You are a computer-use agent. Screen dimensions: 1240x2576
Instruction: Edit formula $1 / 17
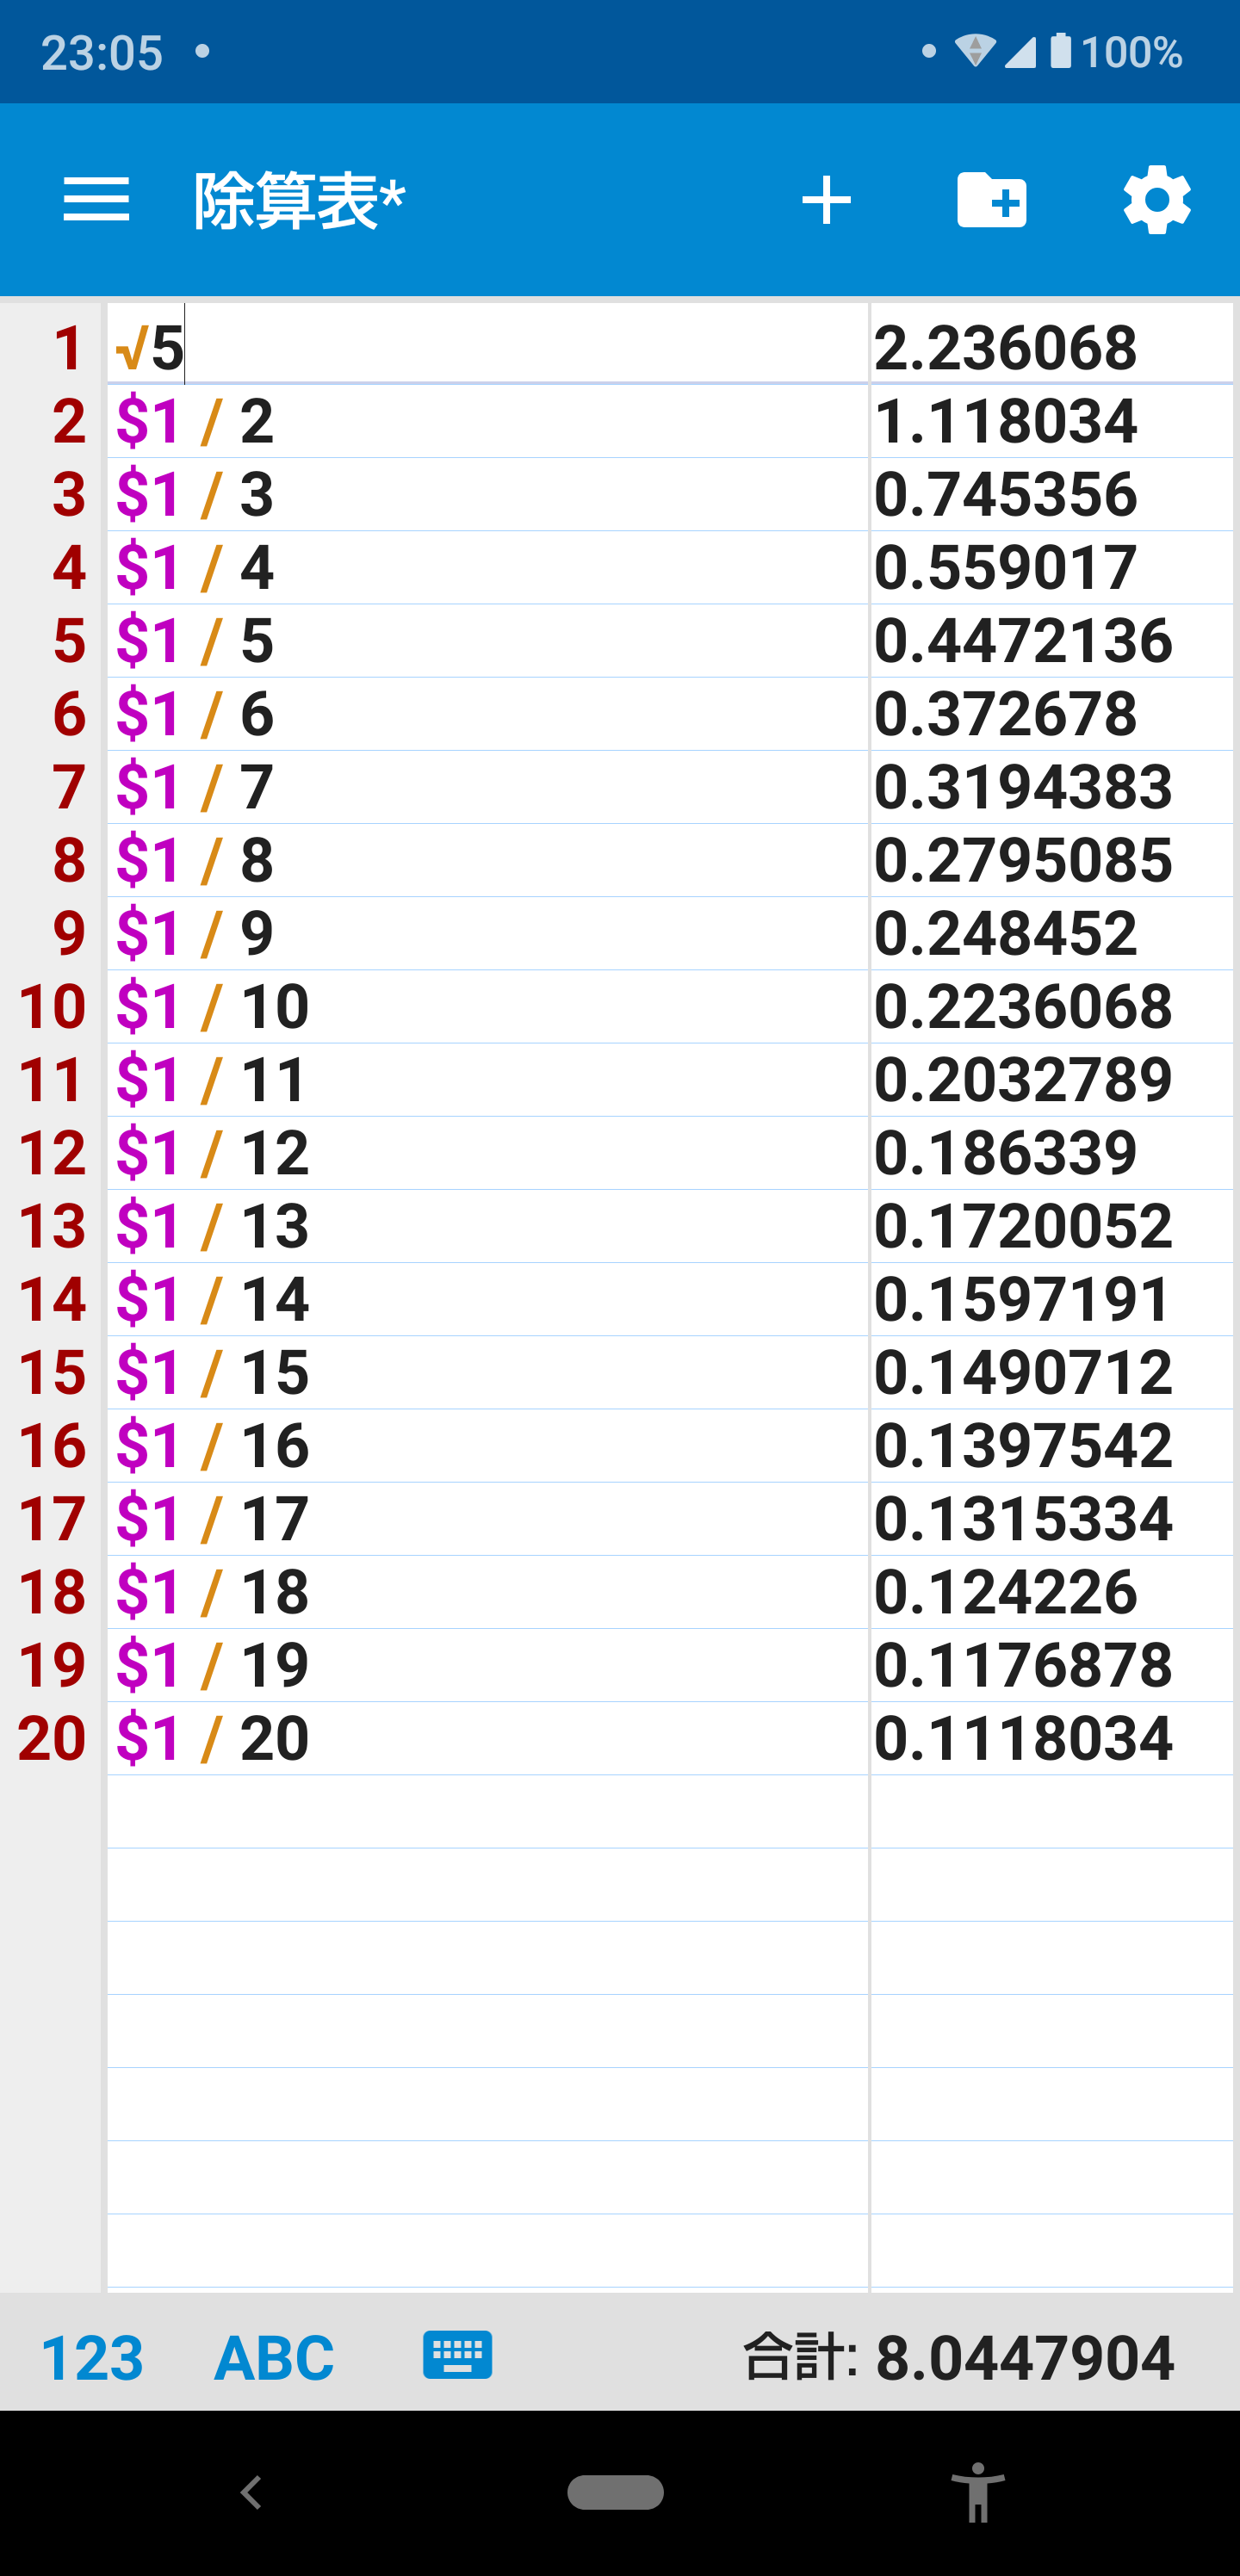488,1518
